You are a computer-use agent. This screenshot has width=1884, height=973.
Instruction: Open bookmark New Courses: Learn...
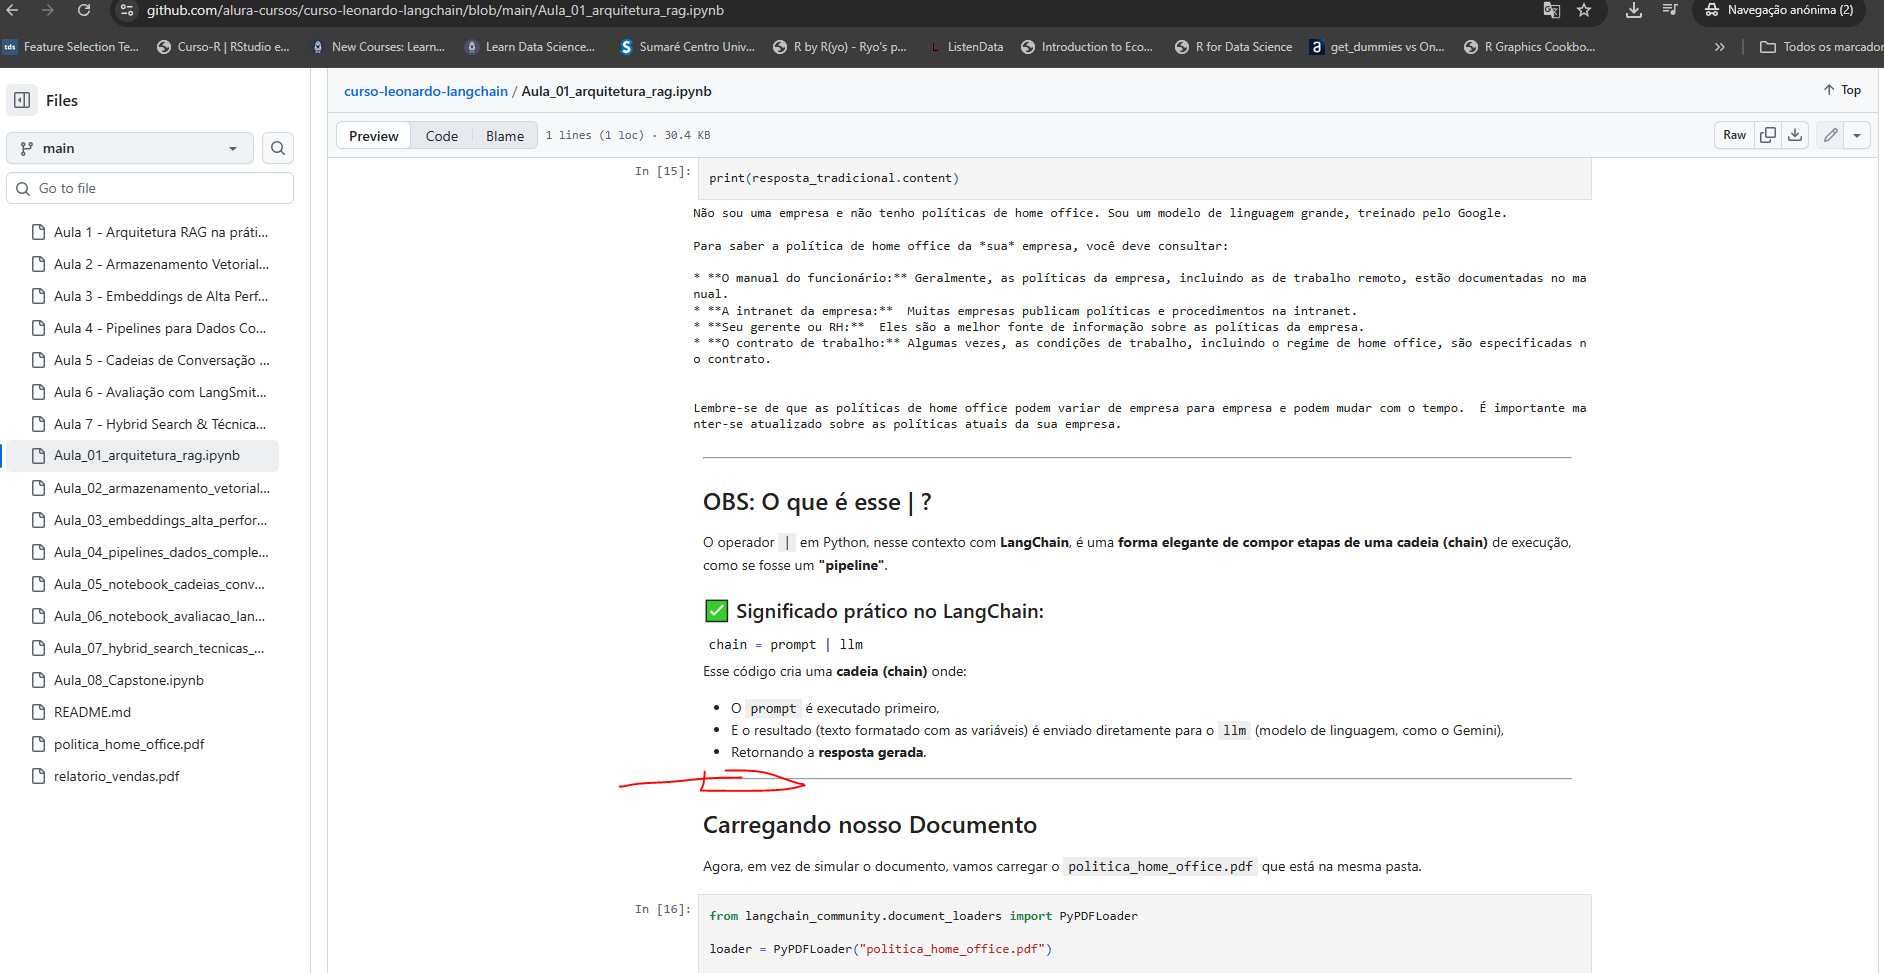click(378, 47)
